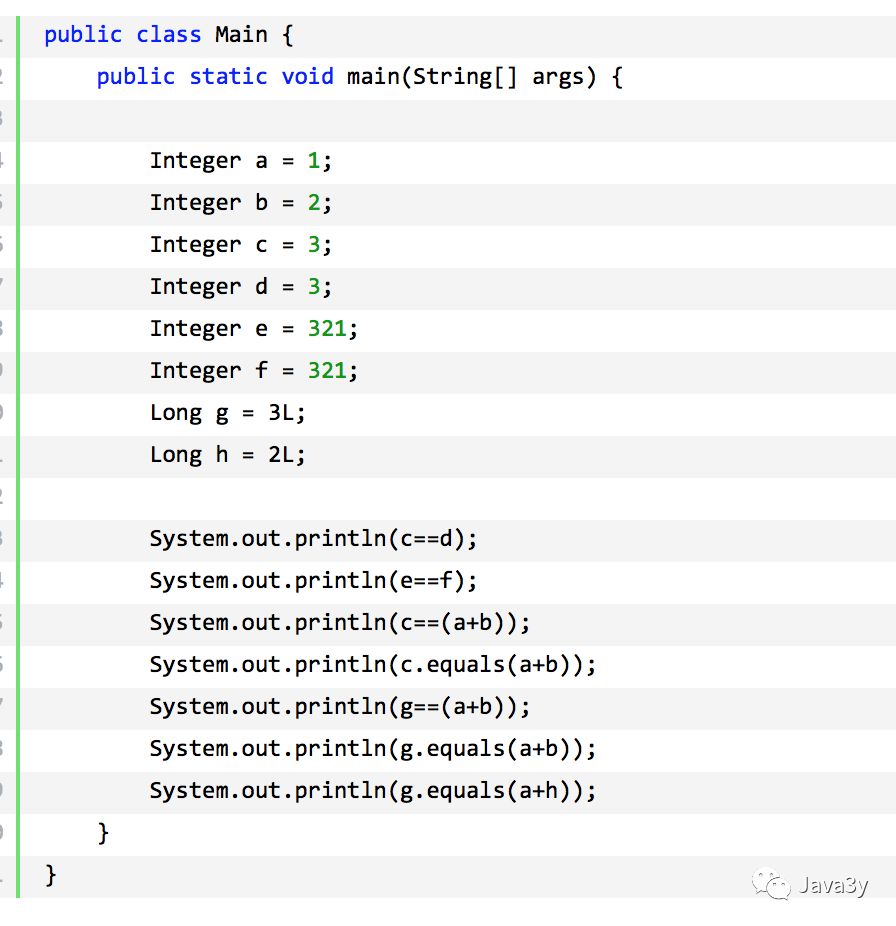This screenshot has height=926, width=896.
Task: Click the line 'System.out.println(c==(a+b));'
Action: 340,623
